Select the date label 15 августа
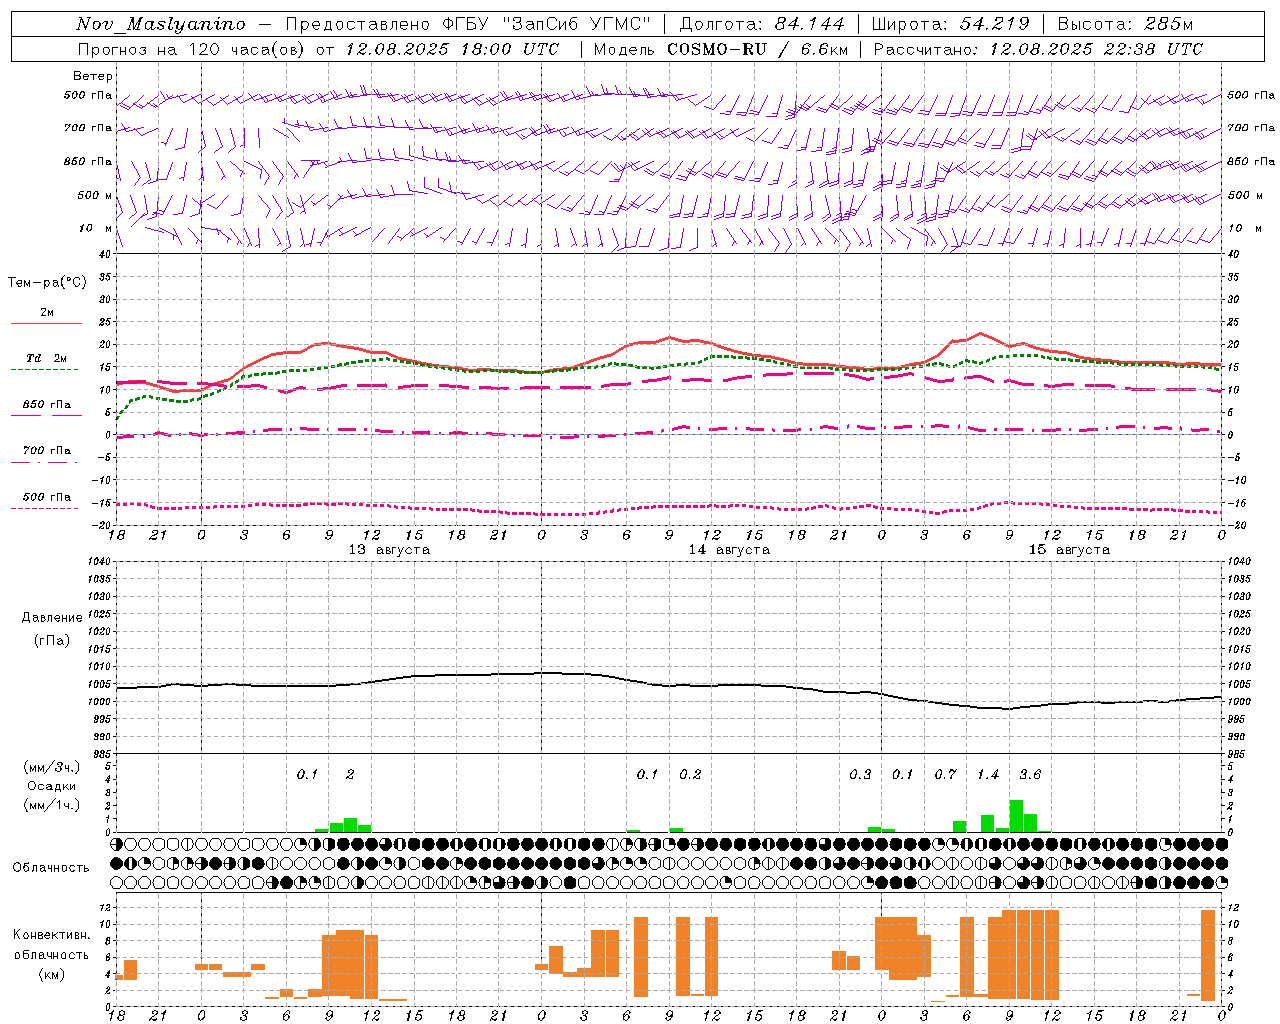Viewport: 1280px width, 1024px height. (1069, 550)
